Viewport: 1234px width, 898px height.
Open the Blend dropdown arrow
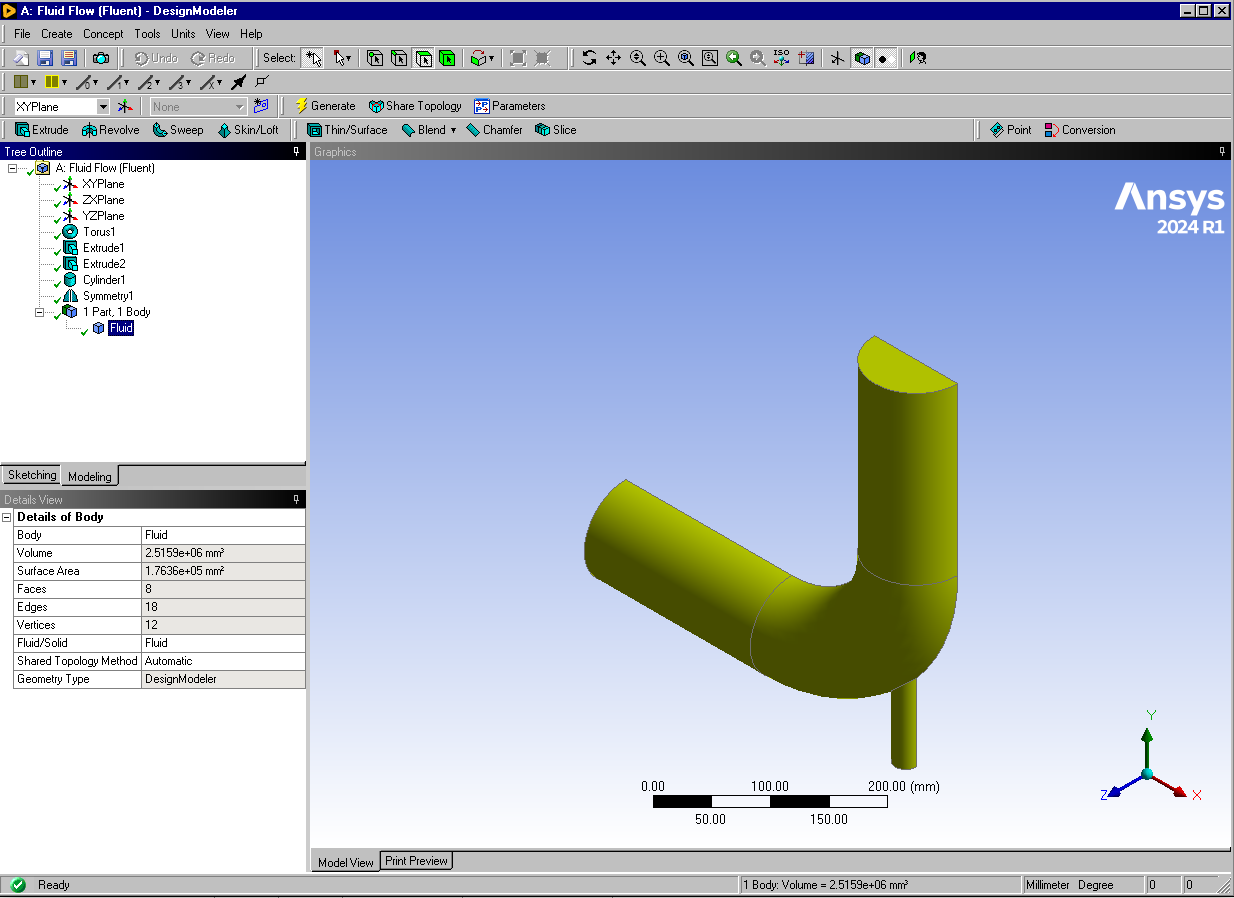click(453, 130)
